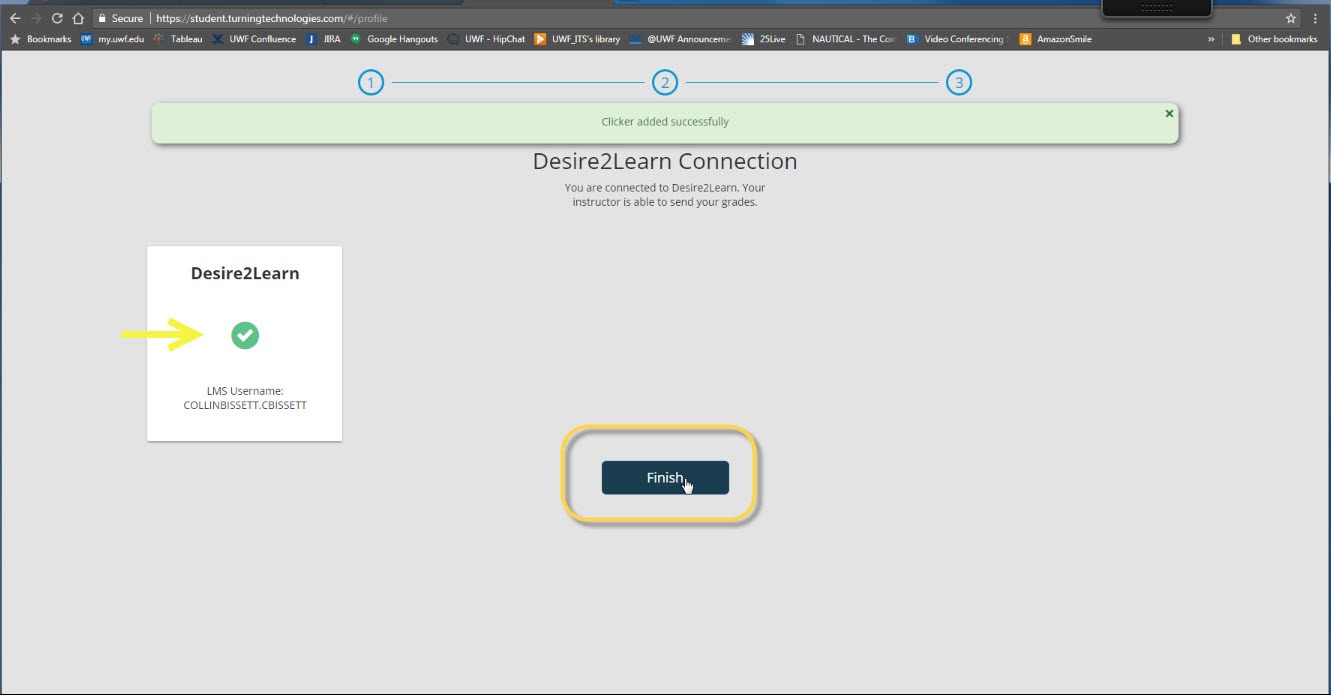Go to step 1 circle
The height and width of the screenshot is (695, 1331).
(x=371, y=83)
